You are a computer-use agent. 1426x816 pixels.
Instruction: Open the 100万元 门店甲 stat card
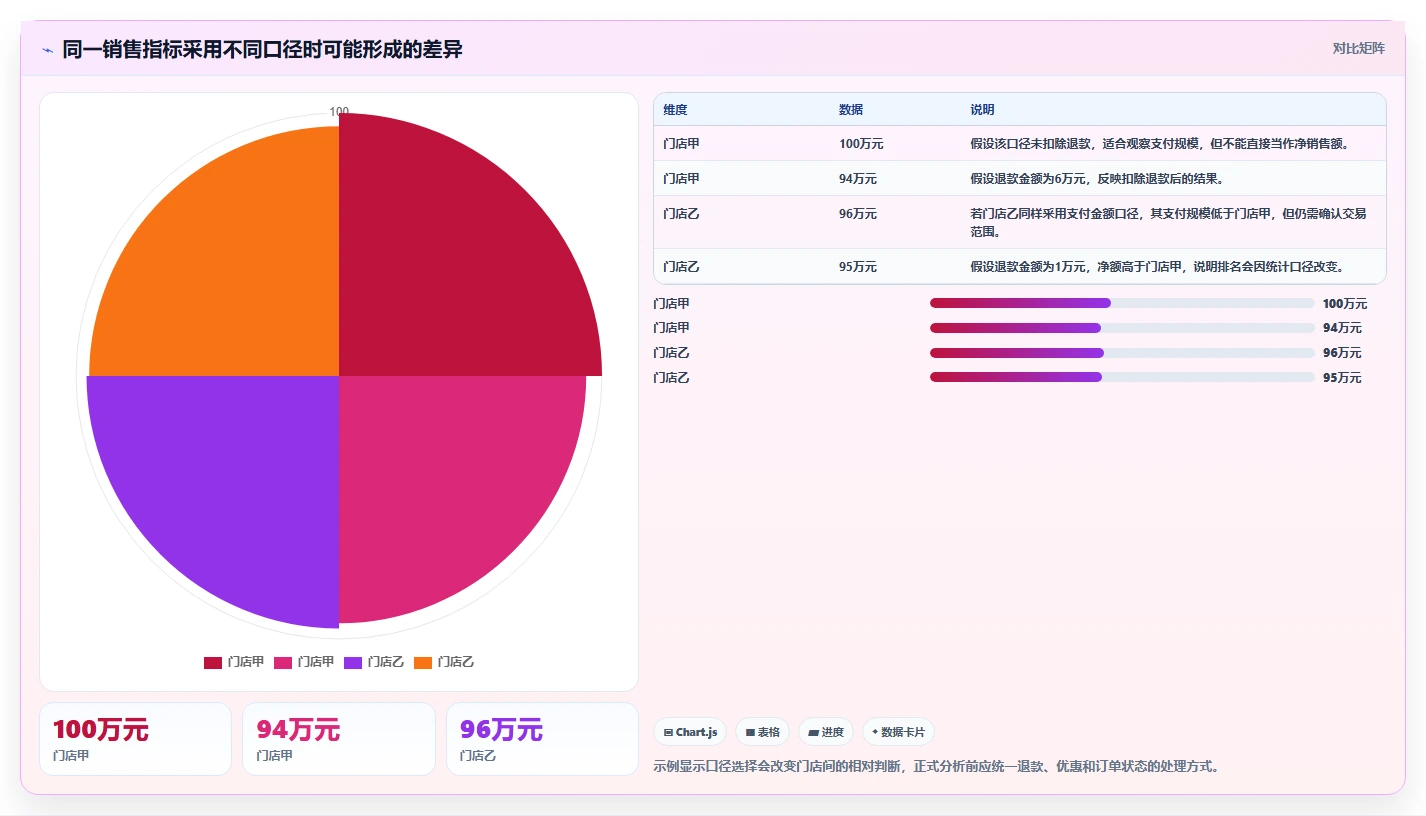coord(135,739)
